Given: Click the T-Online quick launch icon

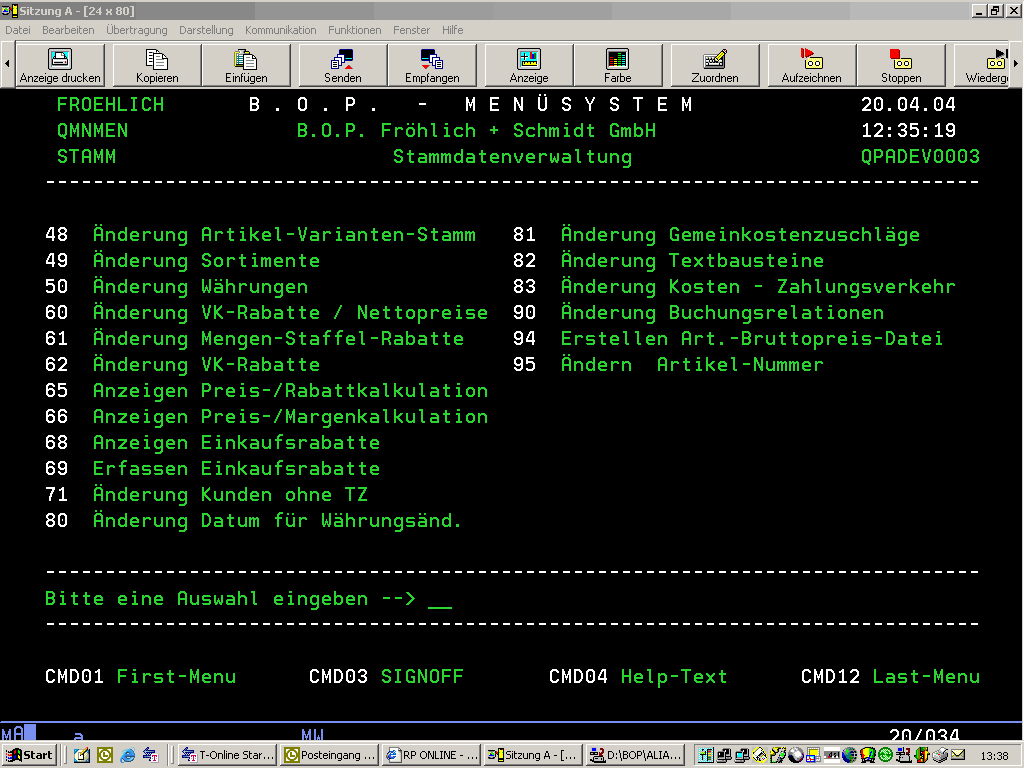Looking at the screenshot, I should coord(150,756).
